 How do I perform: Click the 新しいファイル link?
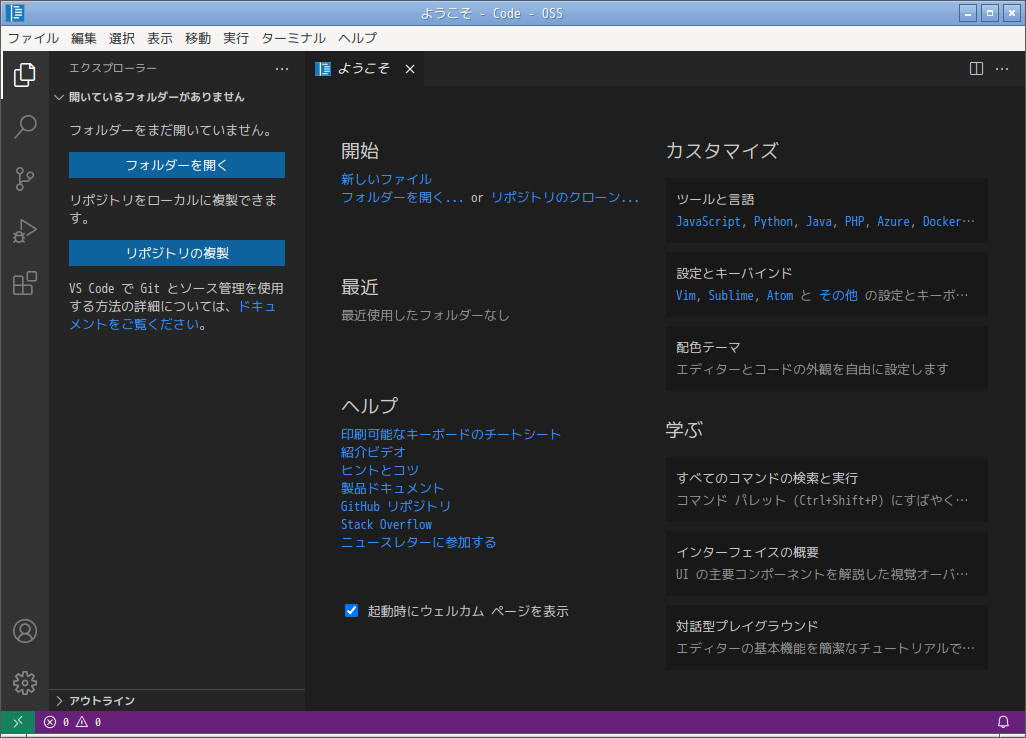(386, 179)
